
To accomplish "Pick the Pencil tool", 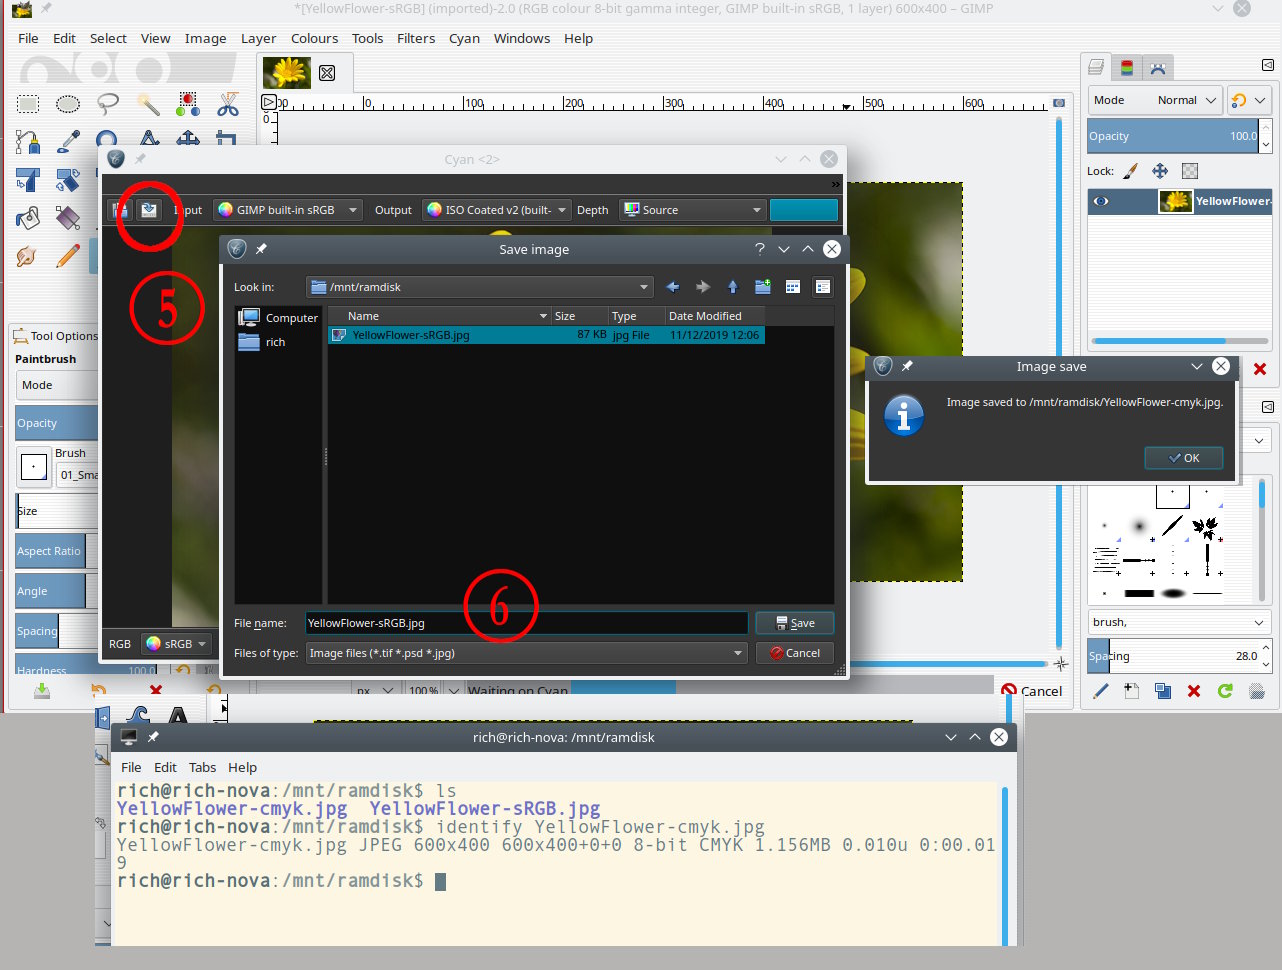I will click(x=68, y=255).
